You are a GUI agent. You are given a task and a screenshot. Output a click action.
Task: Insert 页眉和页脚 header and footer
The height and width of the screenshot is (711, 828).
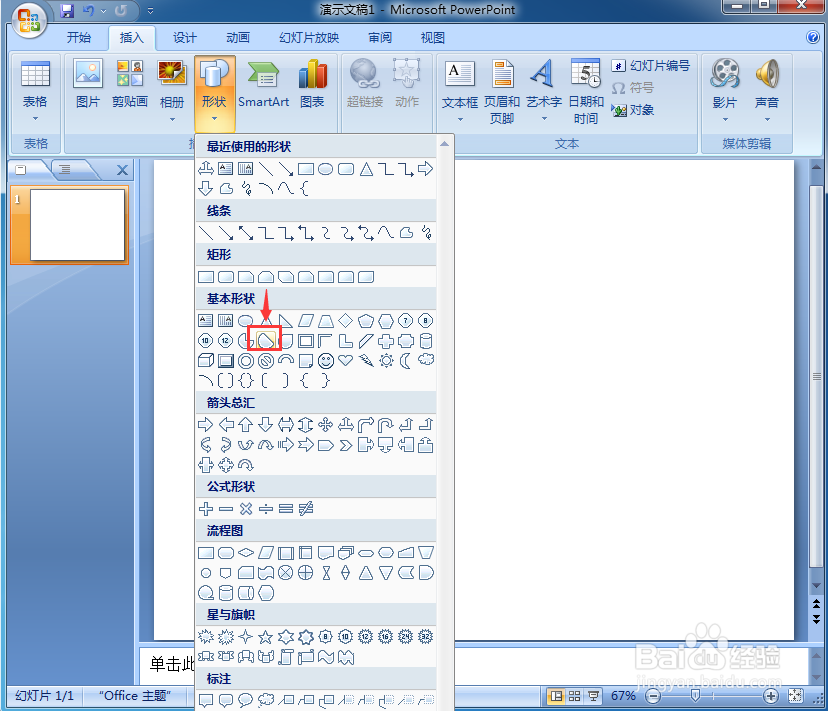pyautogui.click(x=502, y=91)
